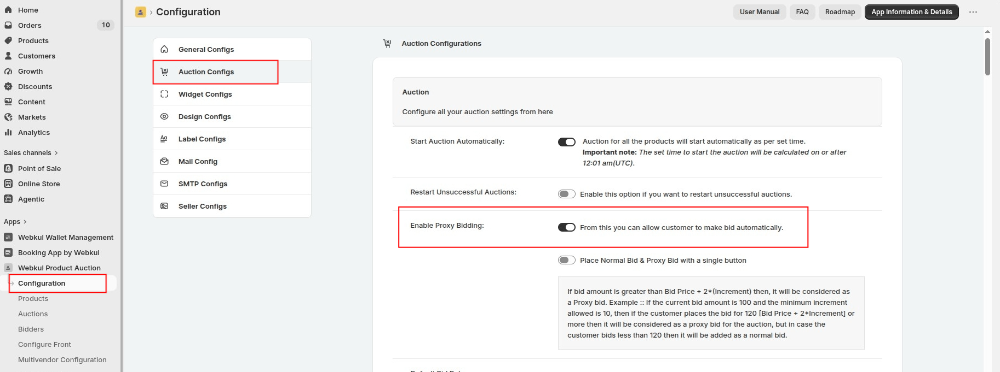This screenshot has width=1000, height=372.
Task: Open the Roadmap button
Action: coord(840,12)
